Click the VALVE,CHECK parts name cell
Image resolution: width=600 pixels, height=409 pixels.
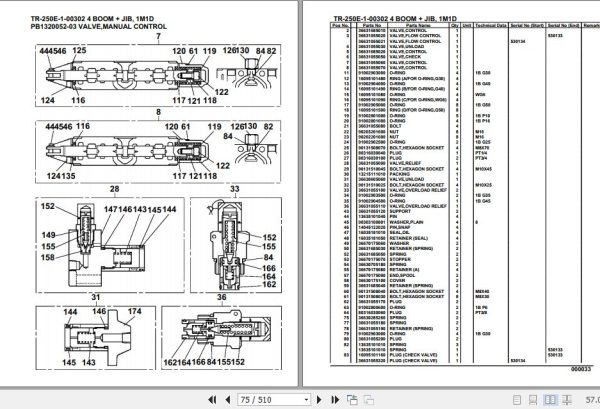405,57
